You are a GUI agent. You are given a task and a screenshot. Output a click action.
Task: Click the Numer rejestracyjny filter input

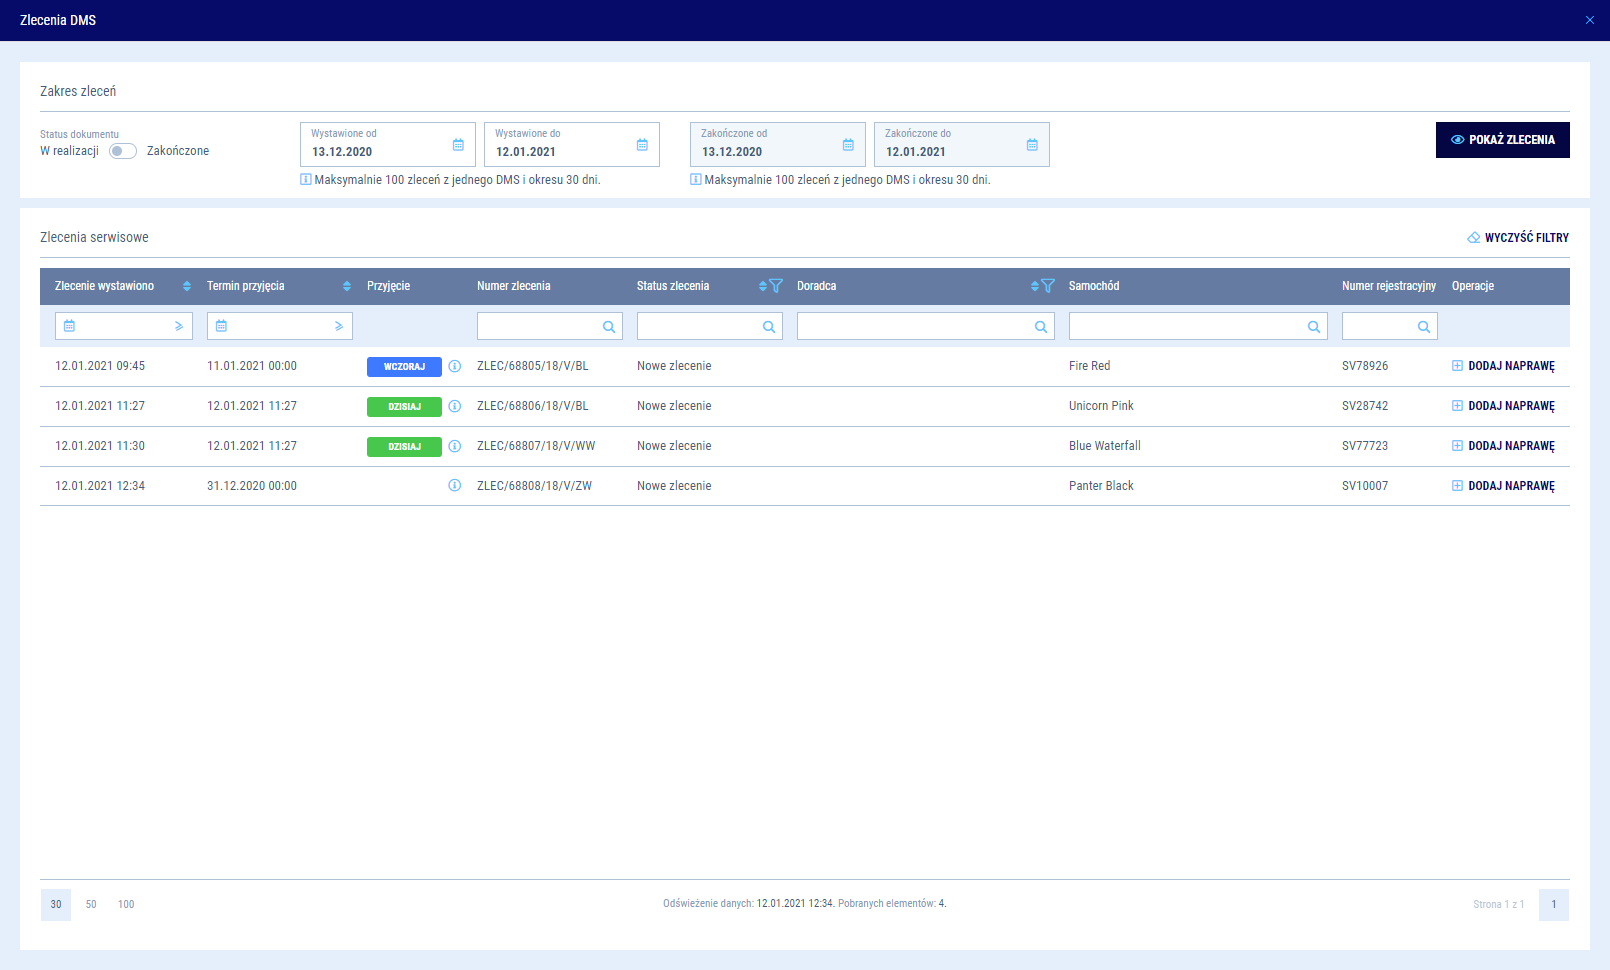pyautogui.click(x=1378, y=327)
